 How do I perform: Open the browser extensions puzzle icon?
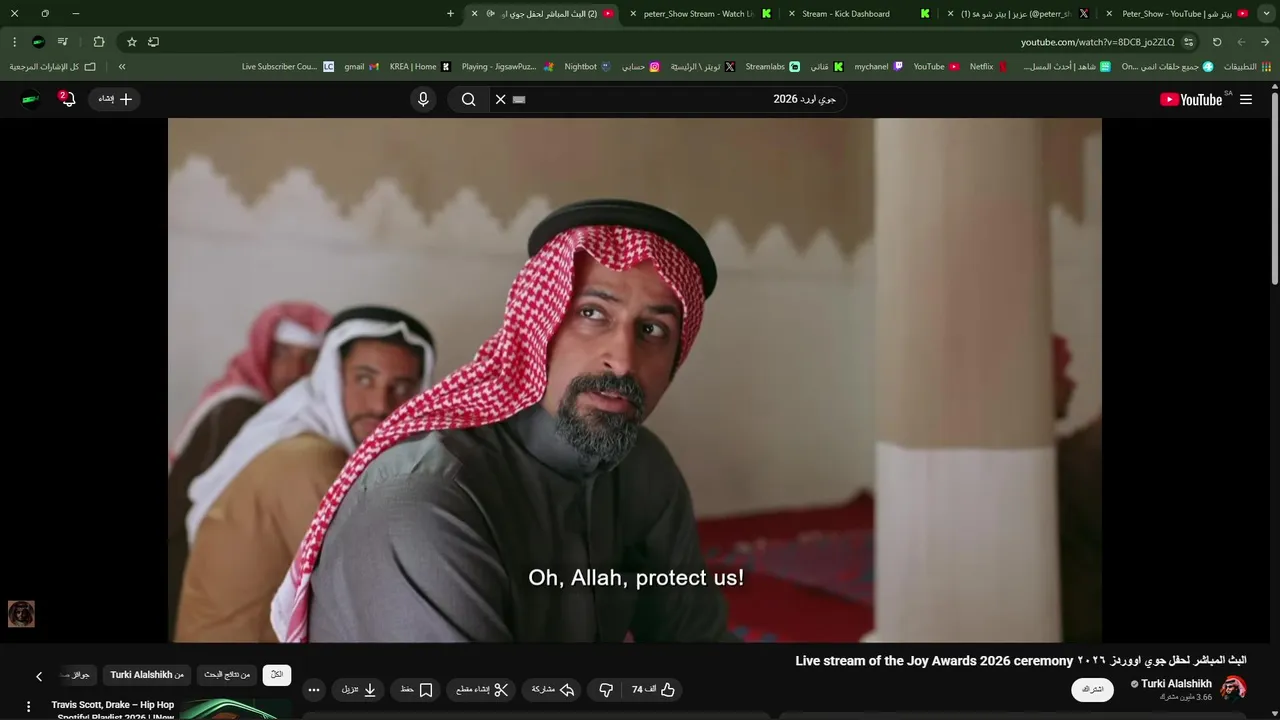tap(99, 42)
